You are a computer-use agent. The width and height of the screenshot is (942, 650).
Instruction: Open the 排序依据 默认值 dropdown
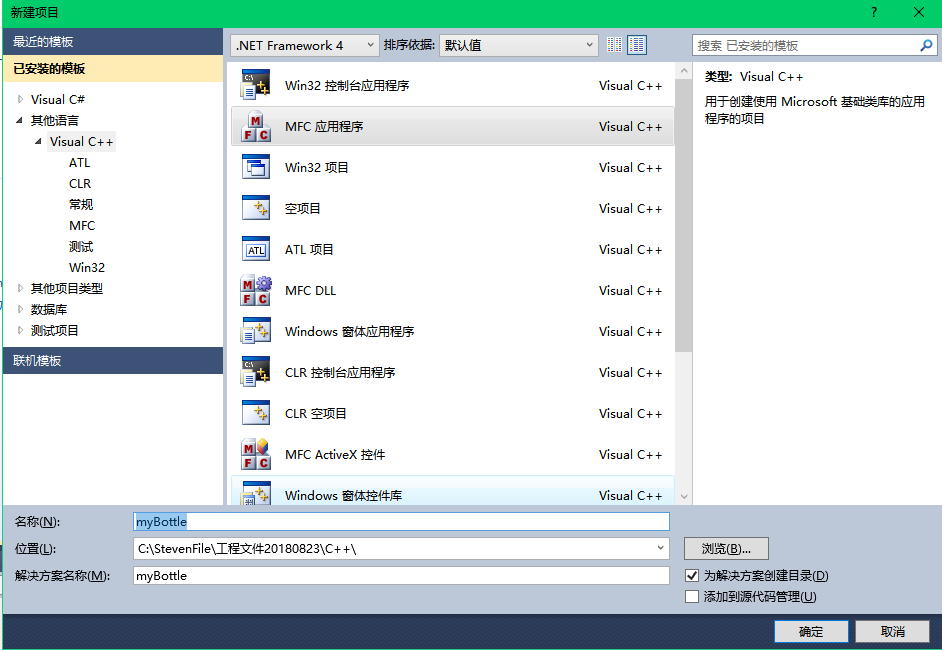tap(518, 45)
